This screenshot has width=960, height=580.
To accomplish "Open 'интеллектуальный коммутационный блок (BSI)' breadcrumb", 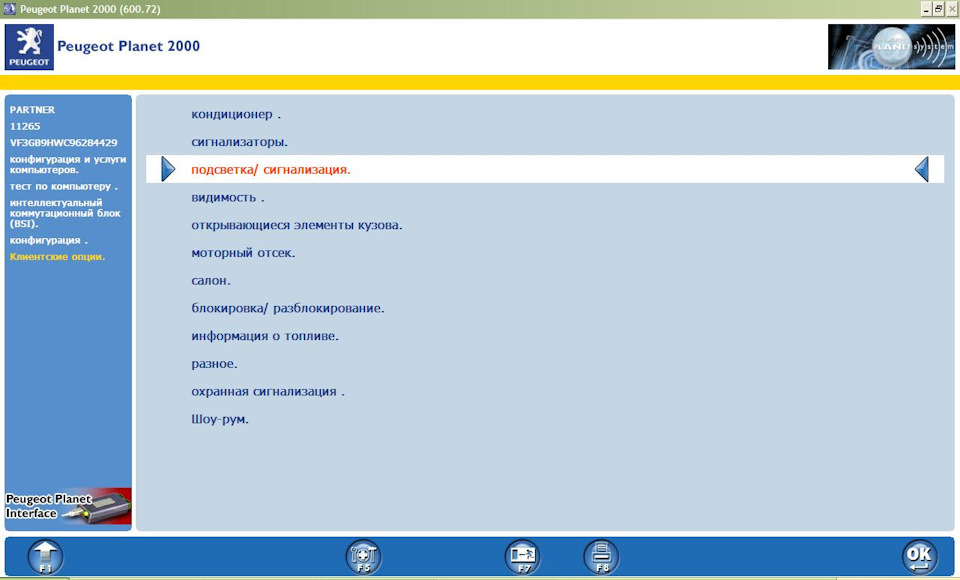I will (x=65, y=213).
